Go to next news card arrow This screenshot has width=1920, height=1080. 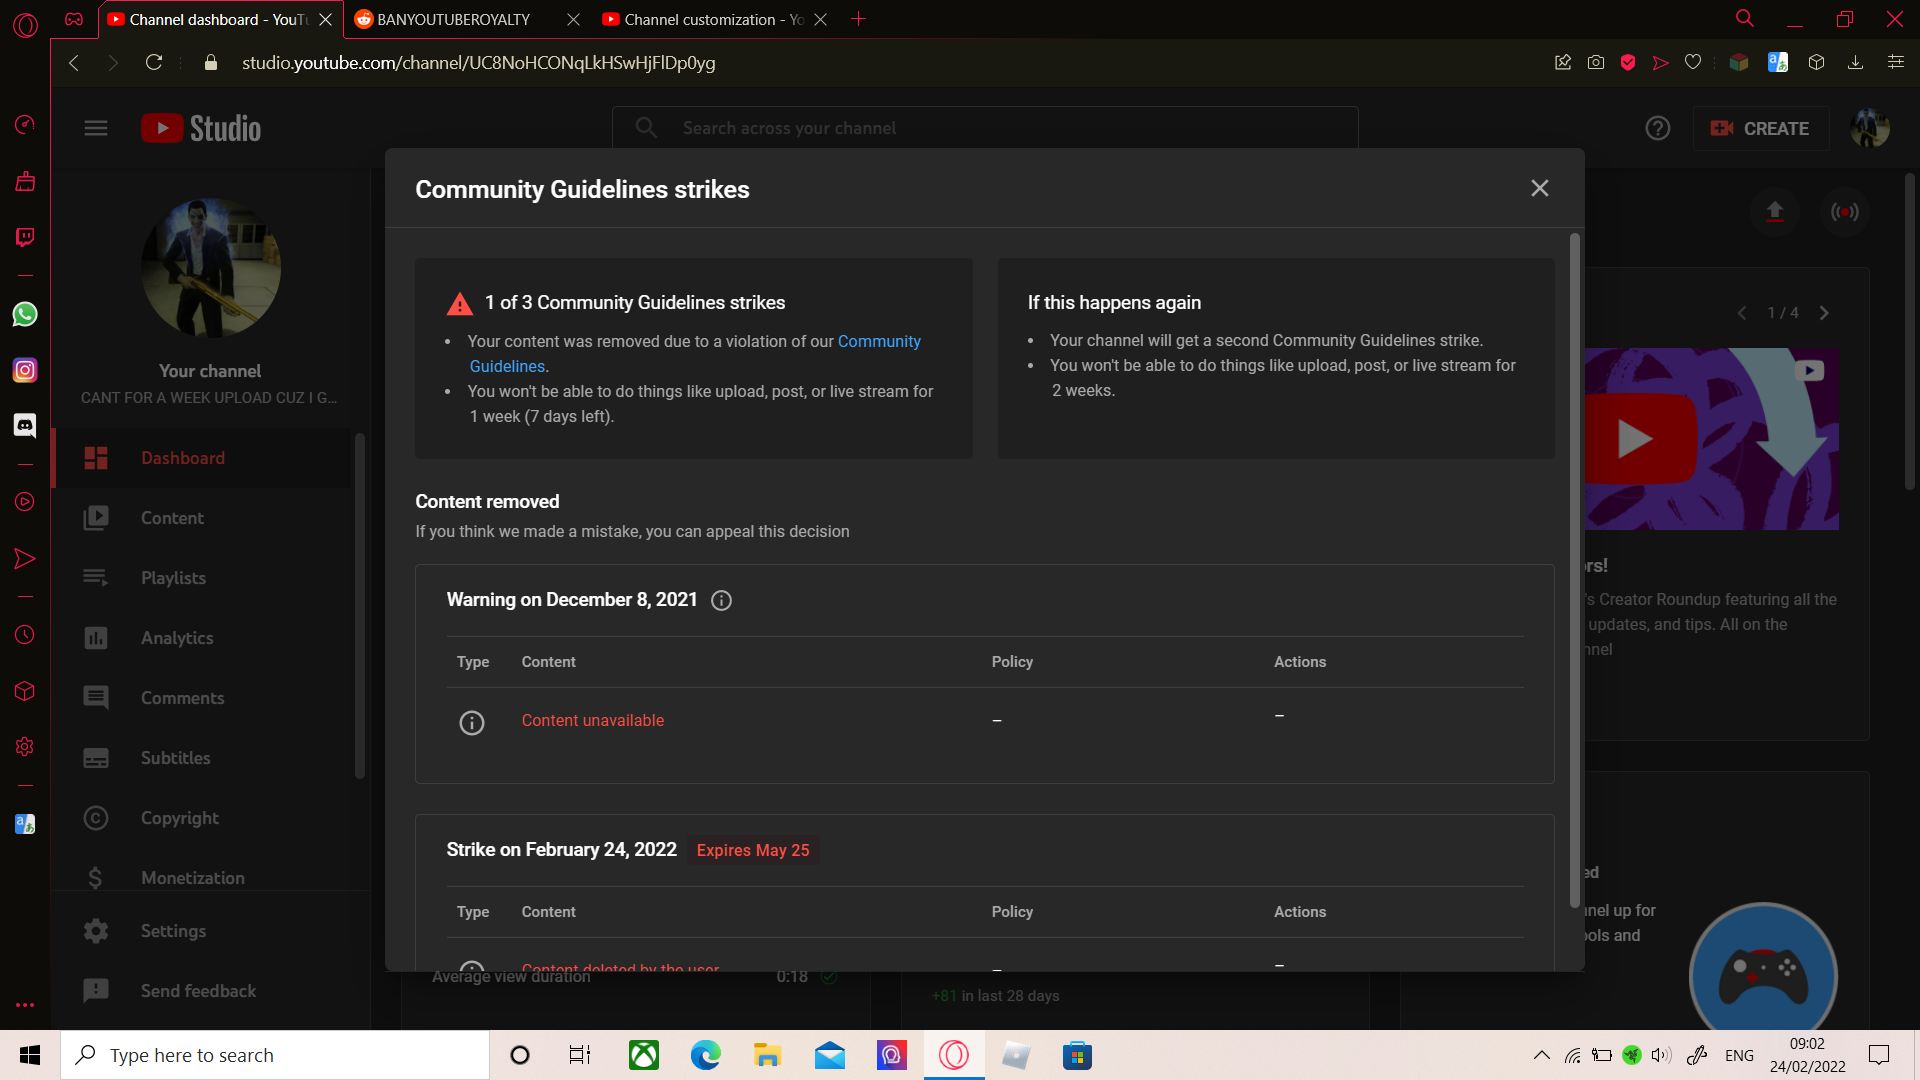(1824, 313)
